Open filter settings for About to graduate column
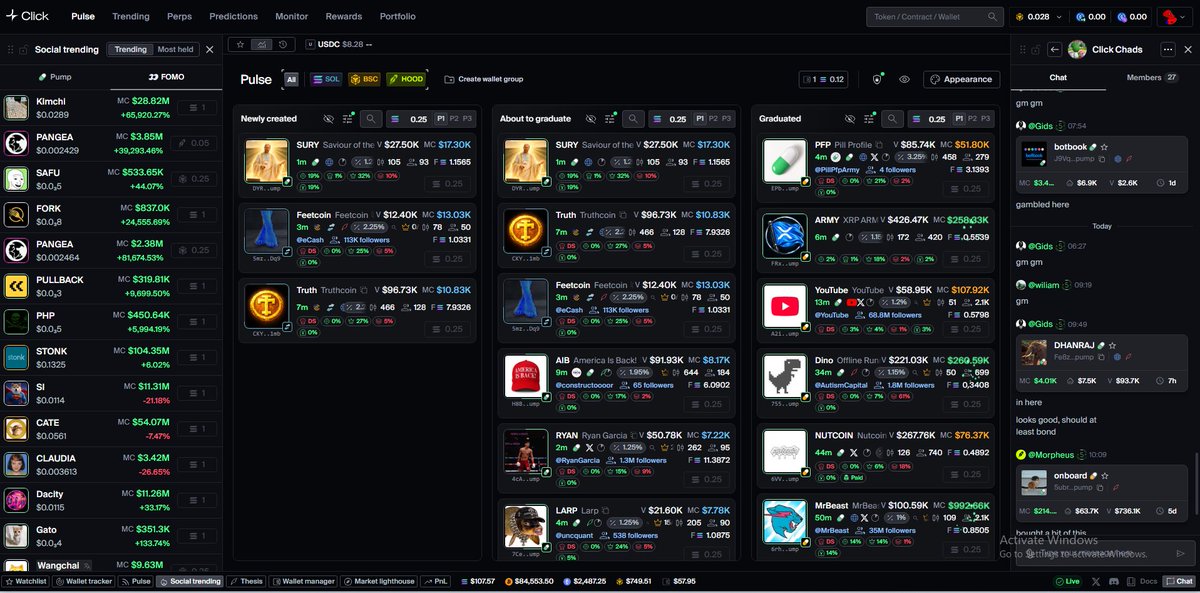The width and height of the screenshot is (1200, 593). pos(610,118)
